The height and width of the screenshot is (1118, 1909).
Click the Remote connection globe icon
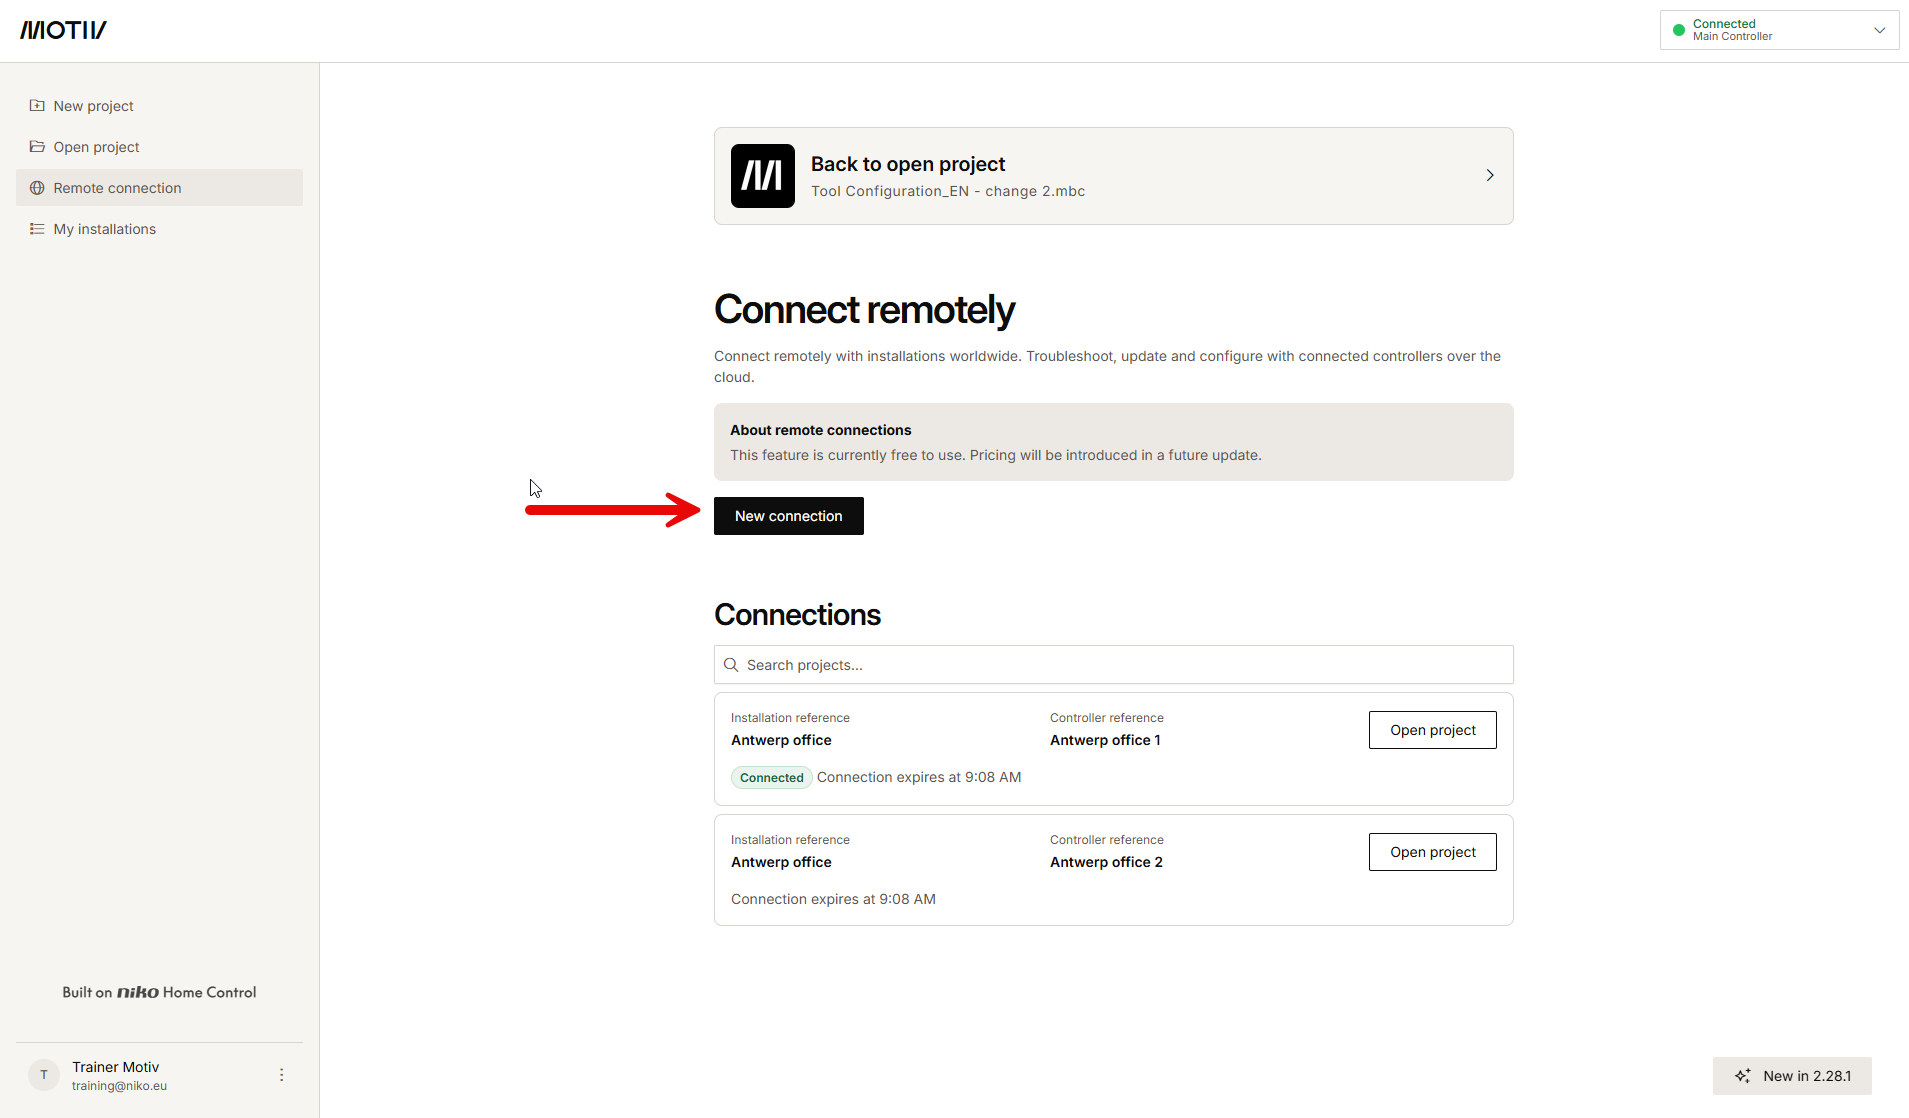[37, 187]
